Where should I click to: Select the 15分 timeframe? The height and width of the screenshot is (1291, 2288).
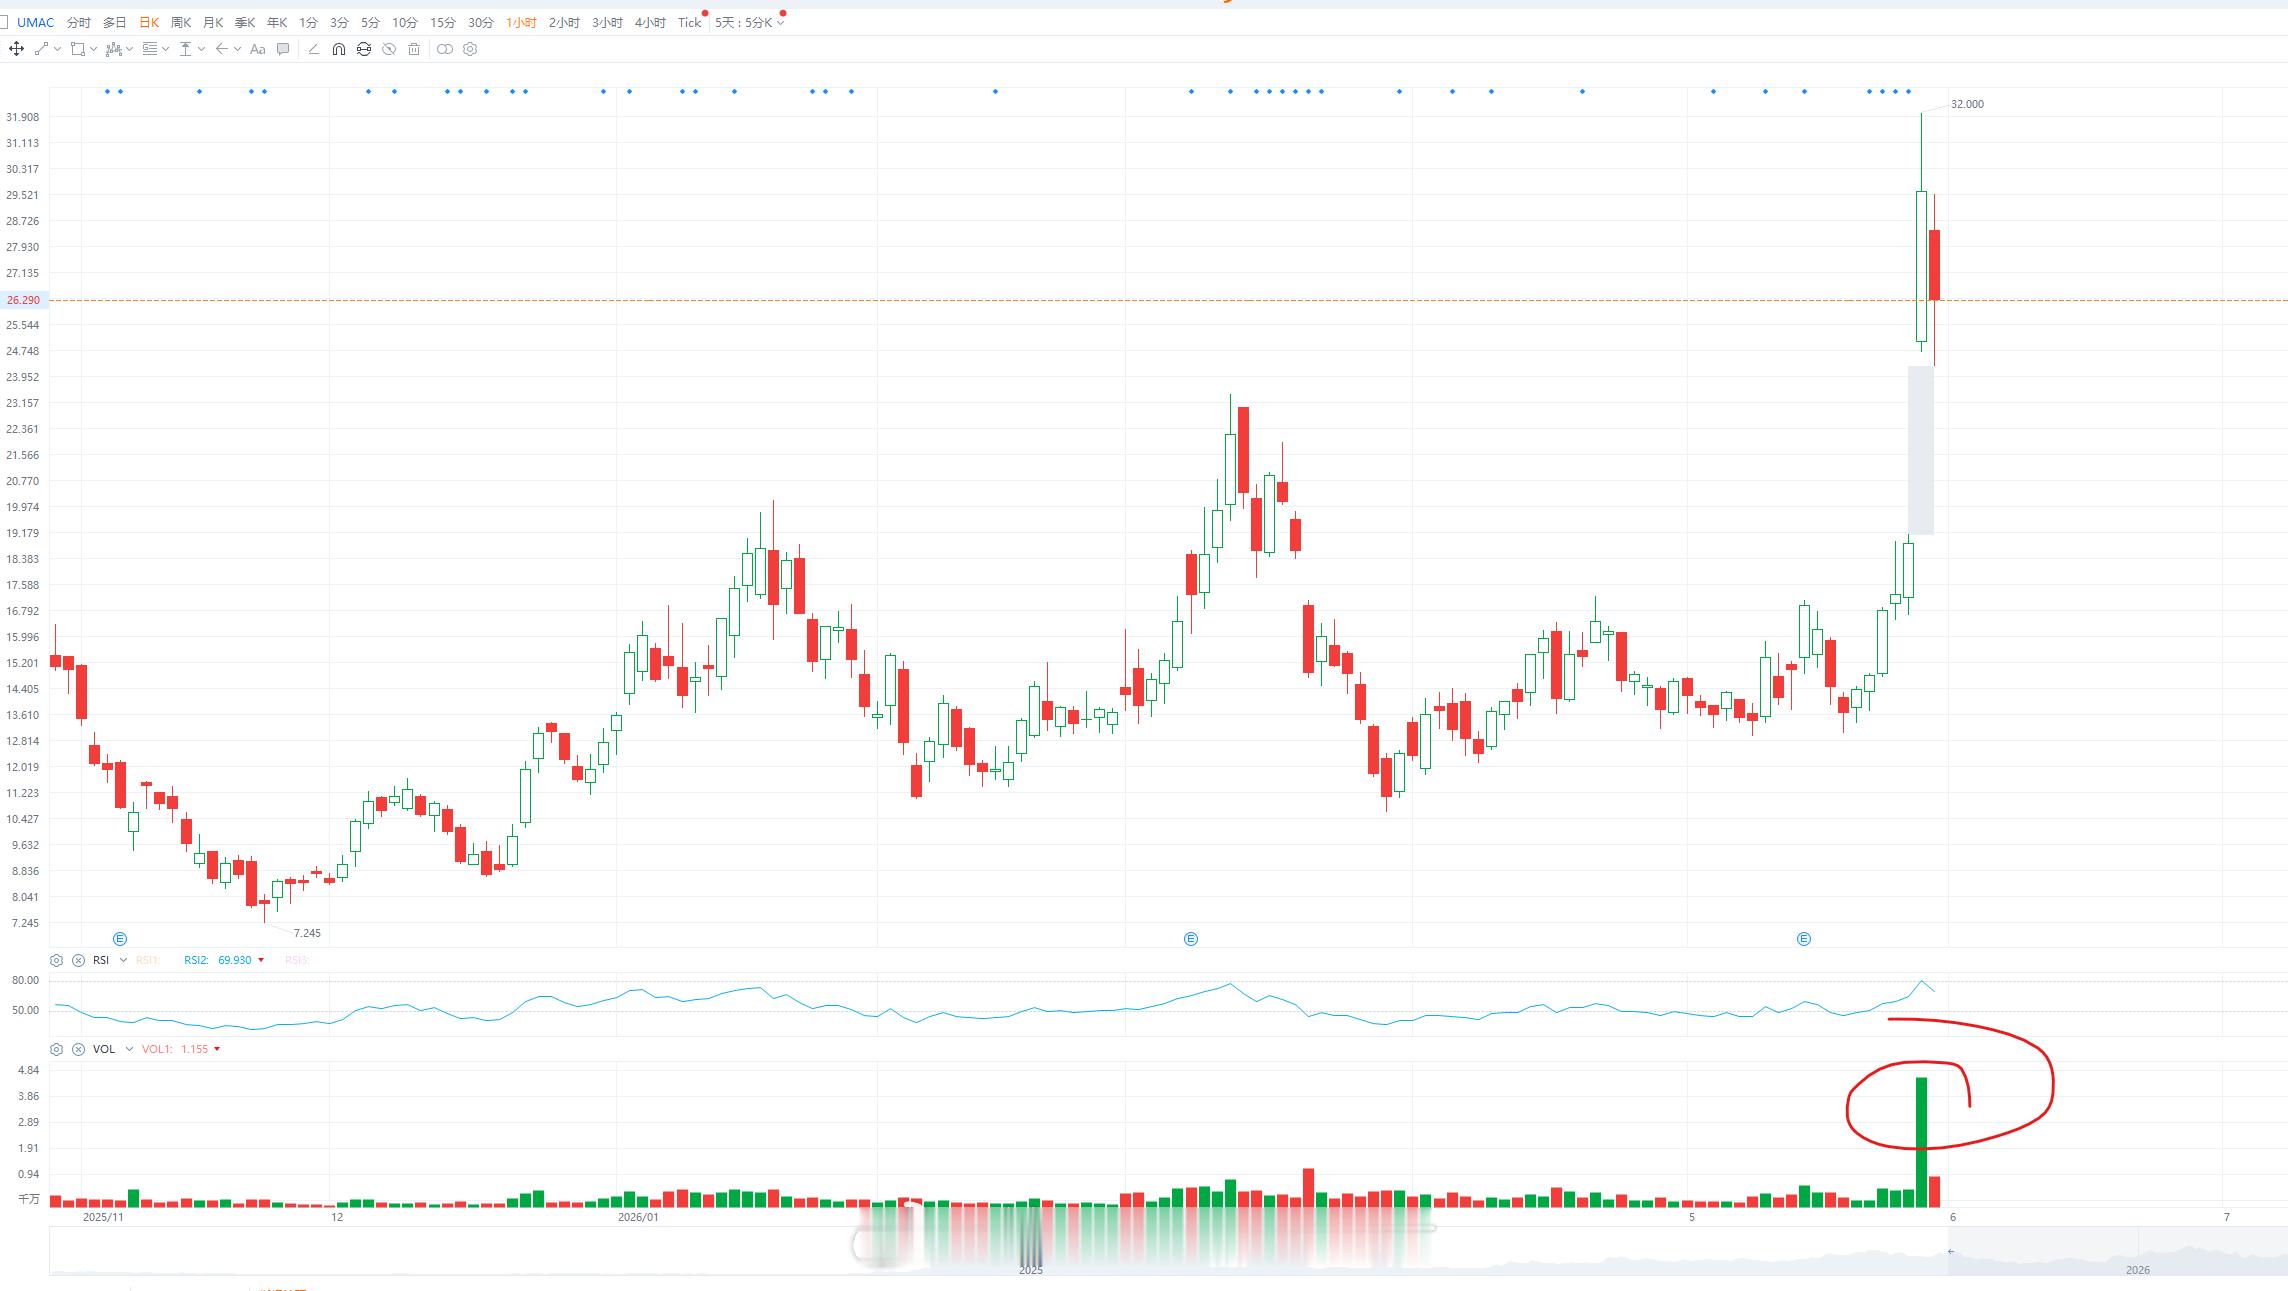[x=442, y=22]
